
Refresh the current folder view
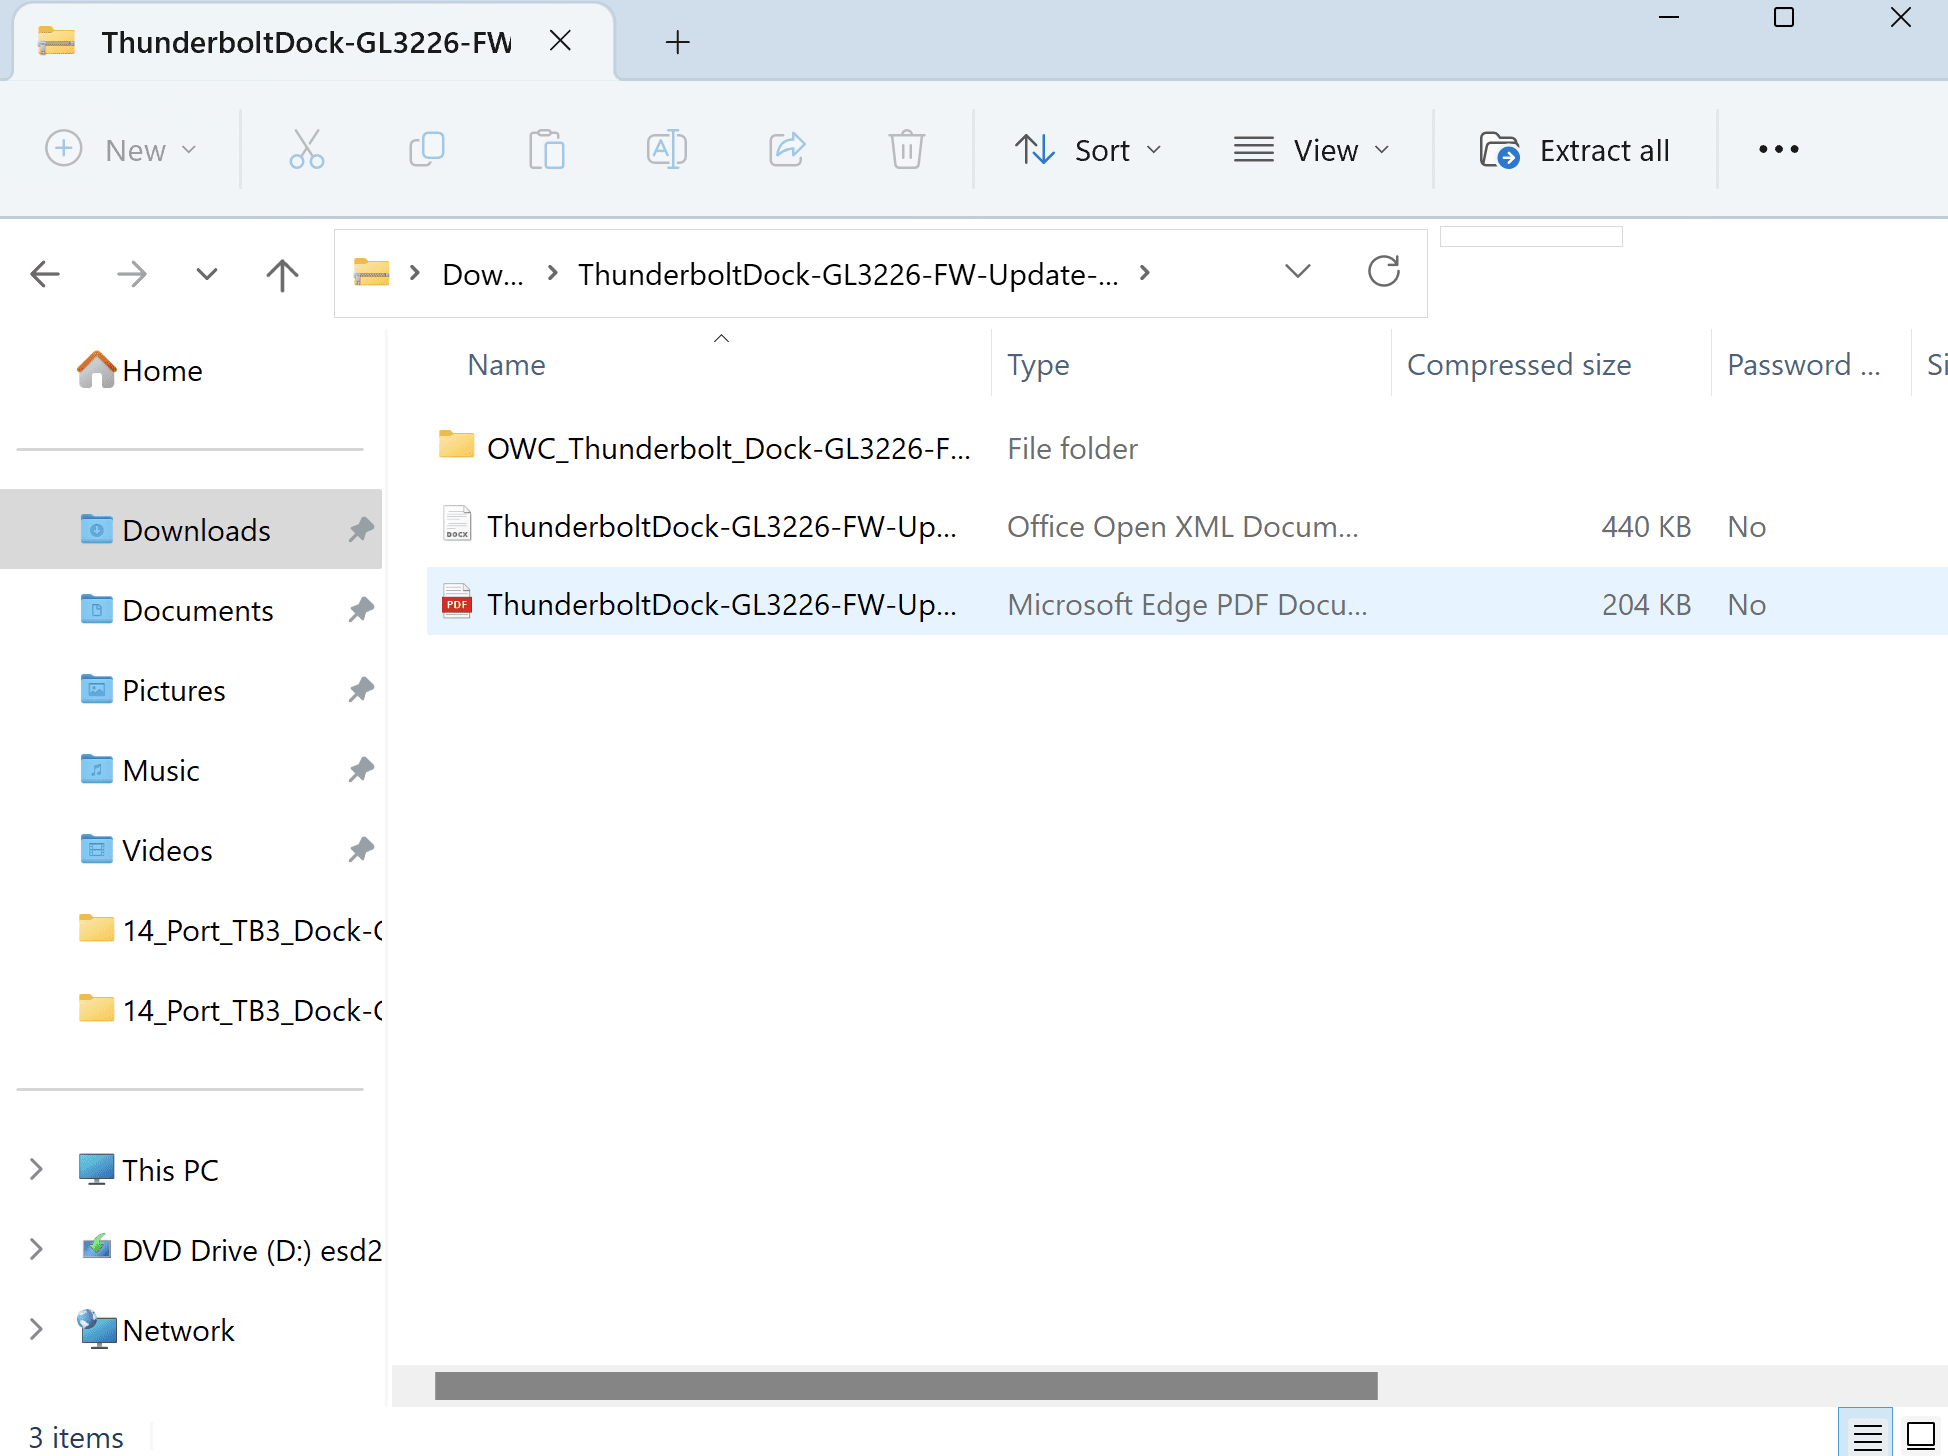pos(1384,272)
